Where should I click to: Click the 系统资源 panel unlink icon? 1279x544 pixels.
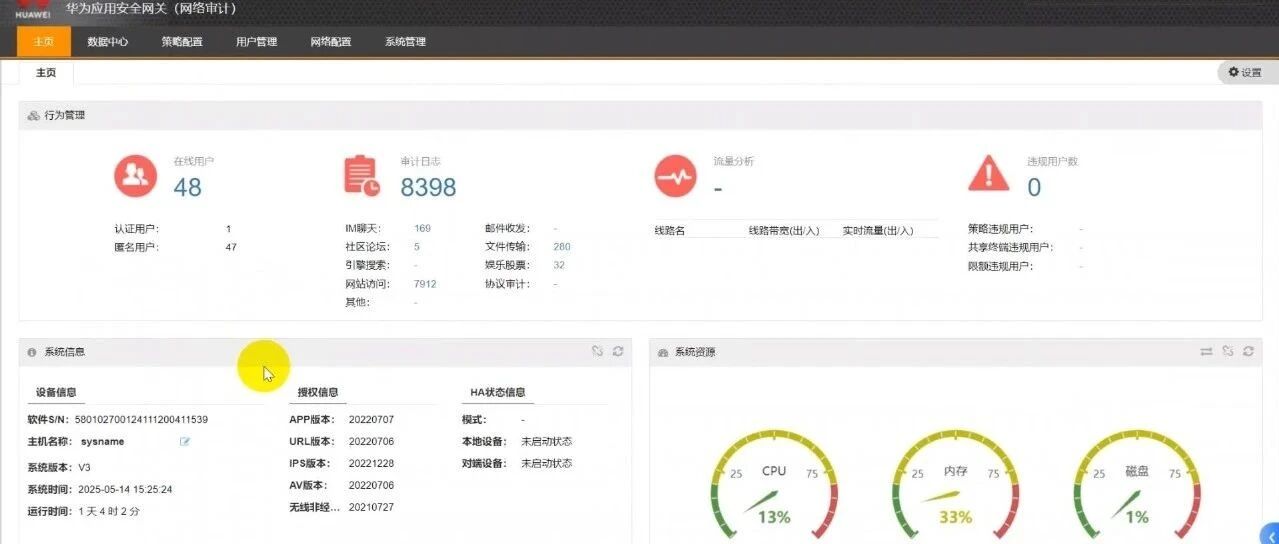pyautogui.click(x=1227, y=351)
